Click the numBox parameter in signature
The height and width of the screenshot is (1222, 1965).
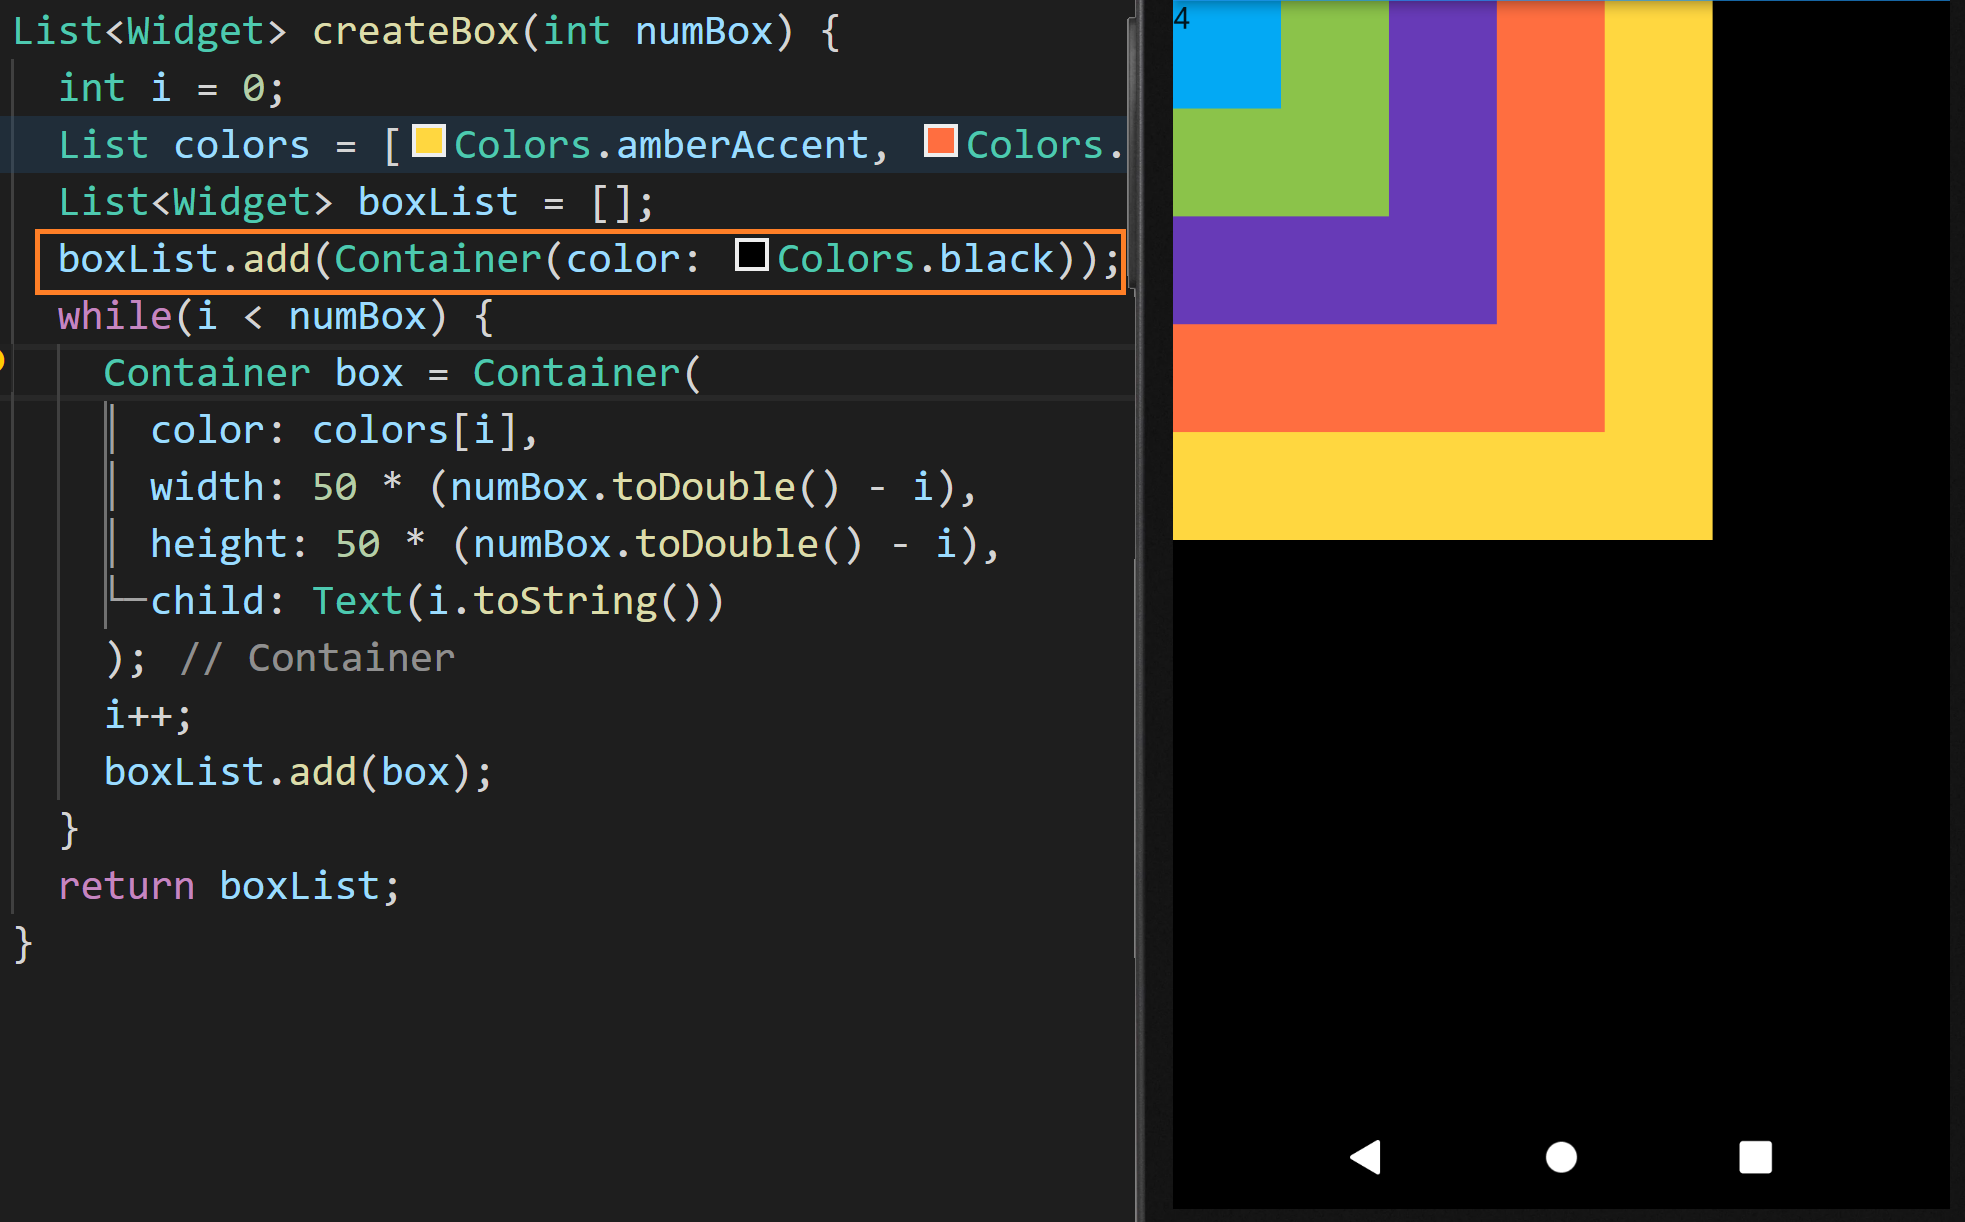click(x=704, y=31)
